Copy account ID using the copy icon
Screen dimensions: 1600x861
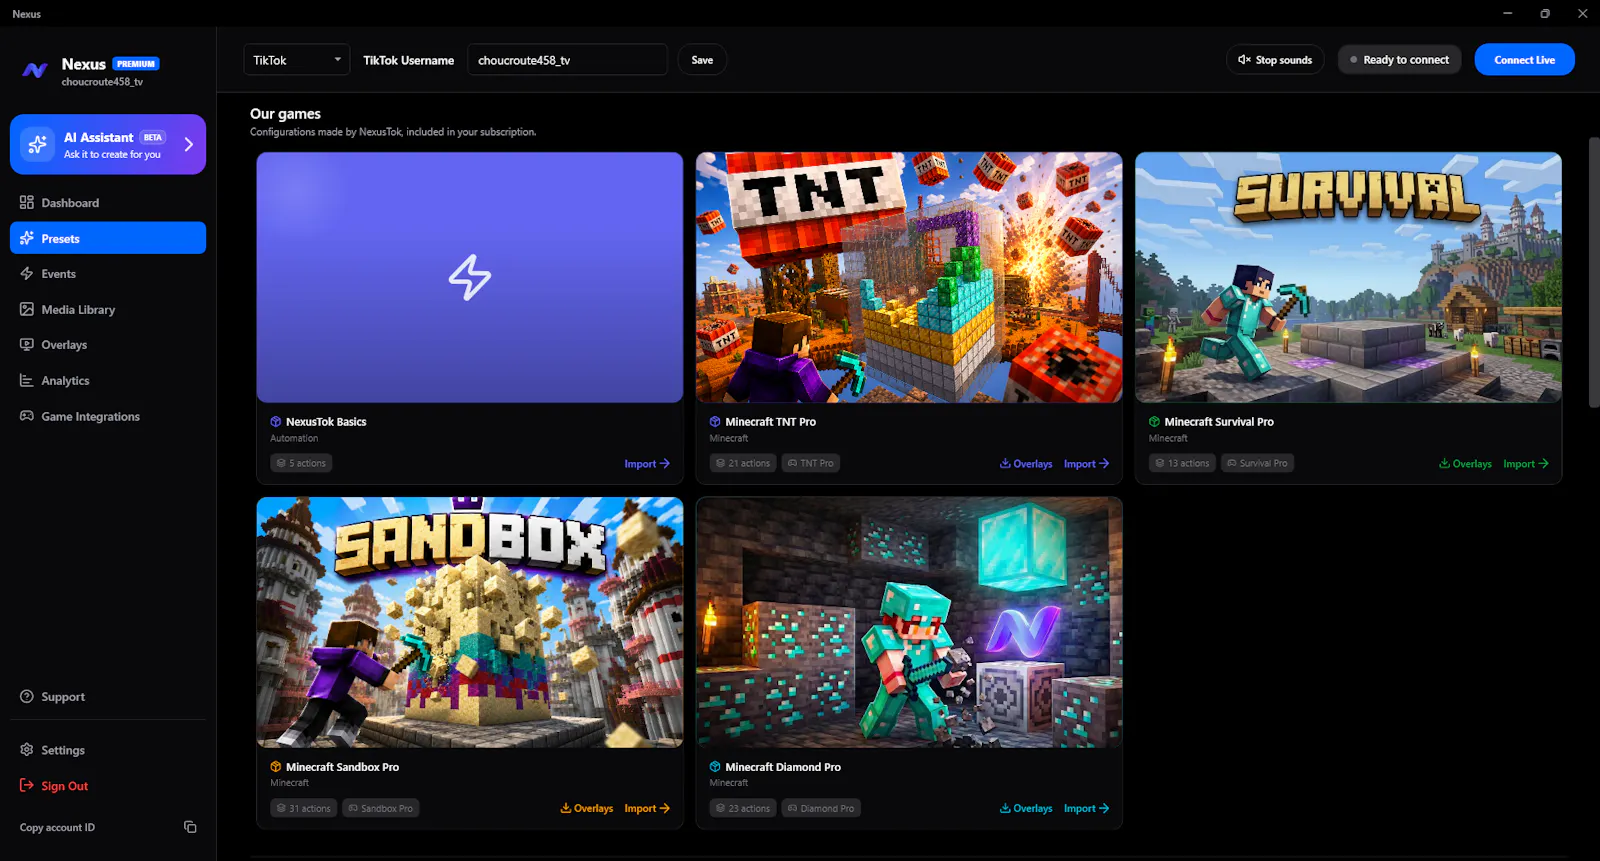tap(190, 827)
